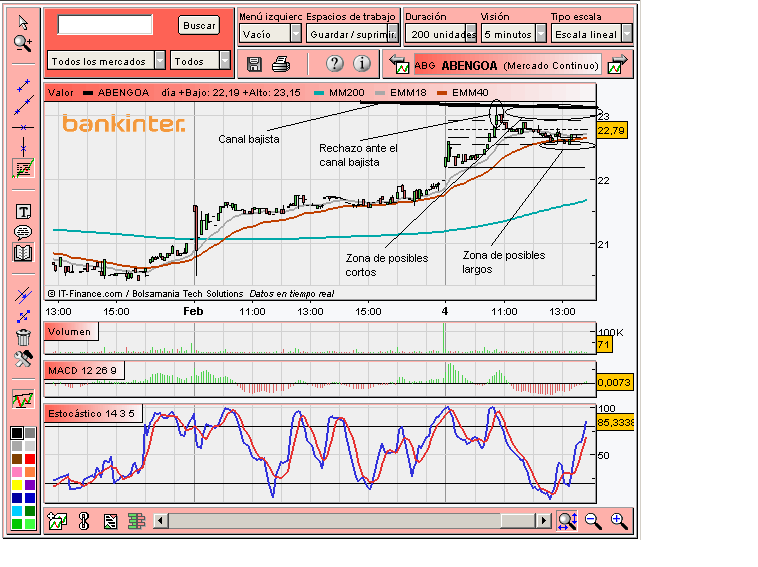This screenshot has height=567, width=758.
Task: Click the printer icon
Action: pos(281,64)
